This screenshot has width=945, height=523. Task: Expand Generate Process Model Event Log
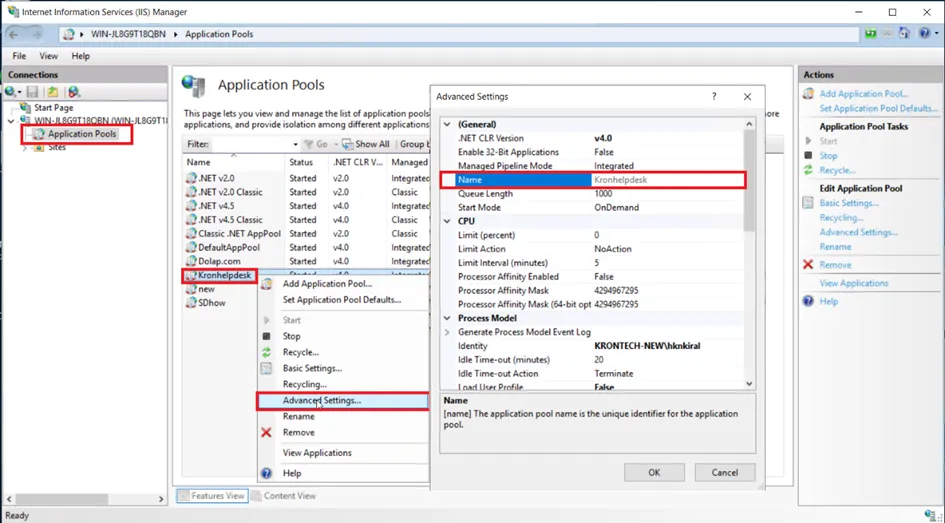click(447, 332)
